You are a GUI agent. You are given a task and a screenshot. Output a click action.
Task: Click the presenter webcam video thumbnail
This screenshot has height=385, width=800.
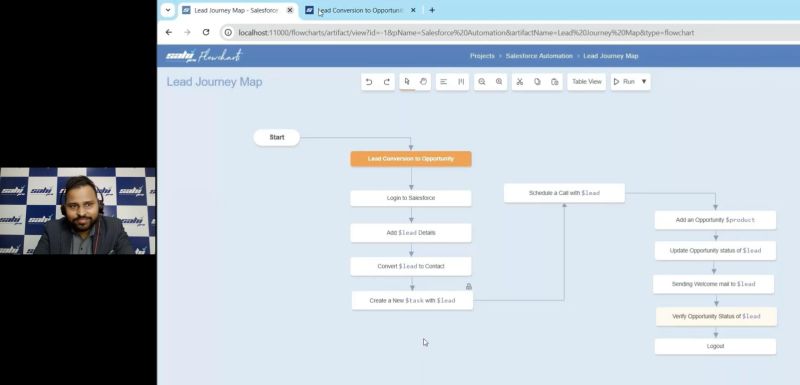pyautogui.click(x=78, y=211)
